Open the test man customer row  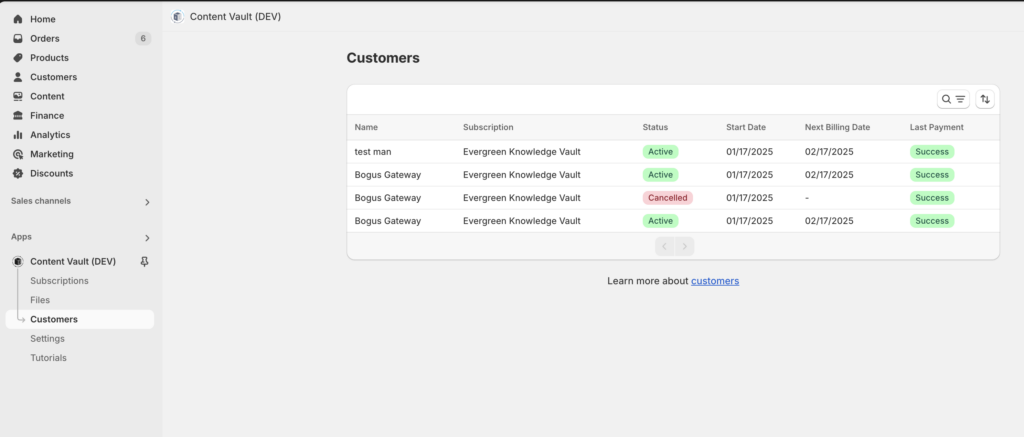[x=673, y=152]
